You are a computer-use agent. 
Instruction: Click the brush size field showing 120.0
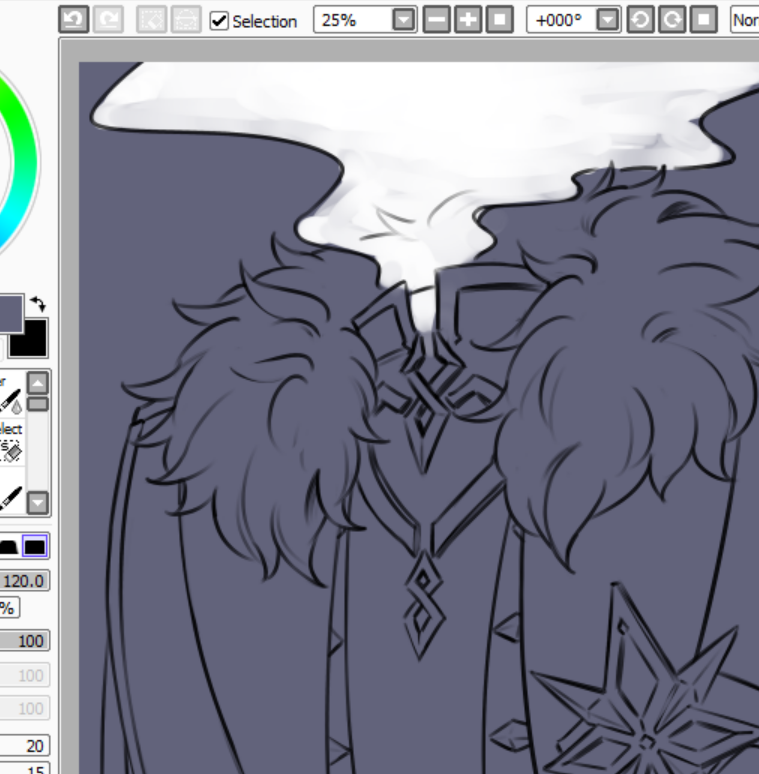pos(24,581)
